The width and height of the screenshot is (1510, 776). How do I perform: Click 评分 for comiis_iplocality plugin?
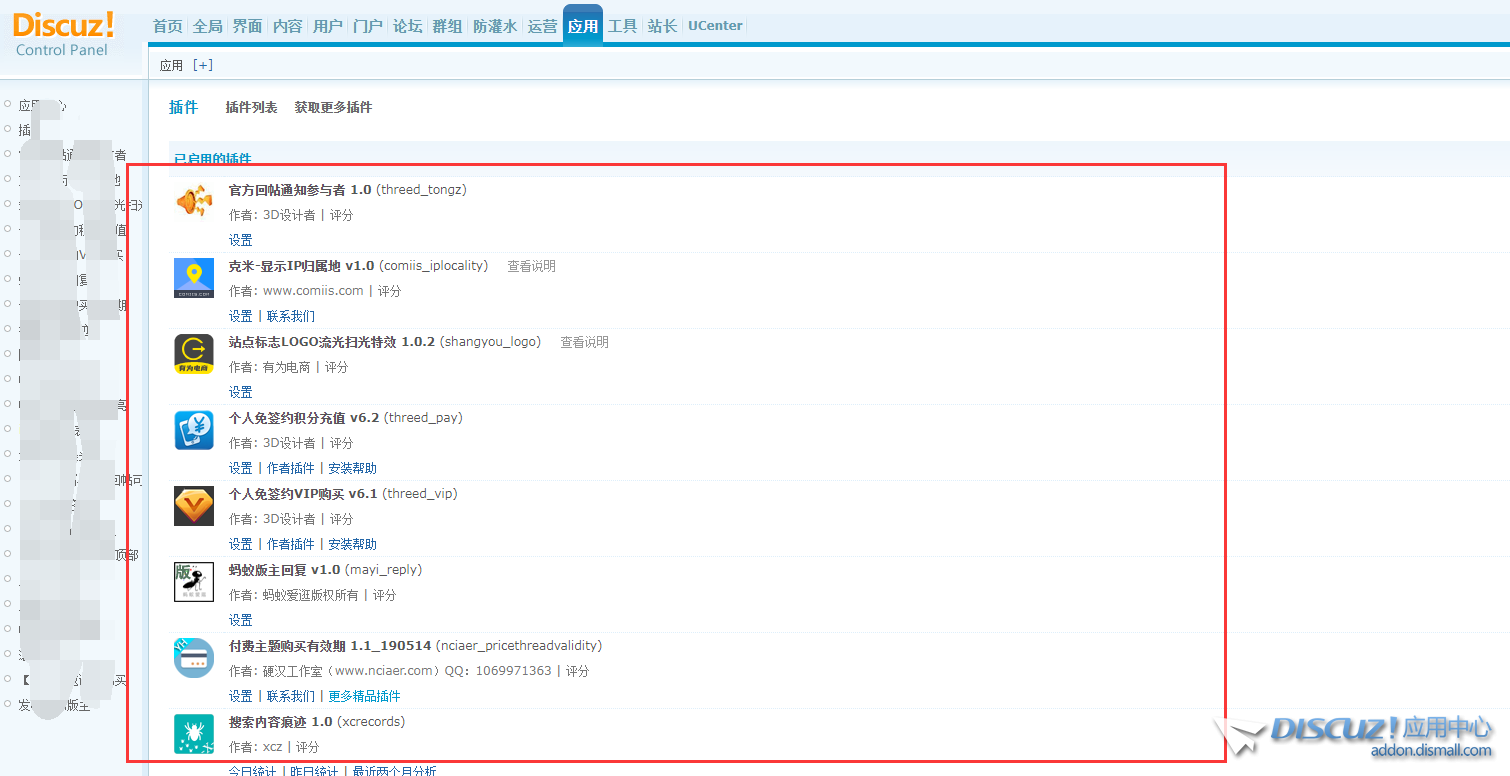(x=389, y=291)
